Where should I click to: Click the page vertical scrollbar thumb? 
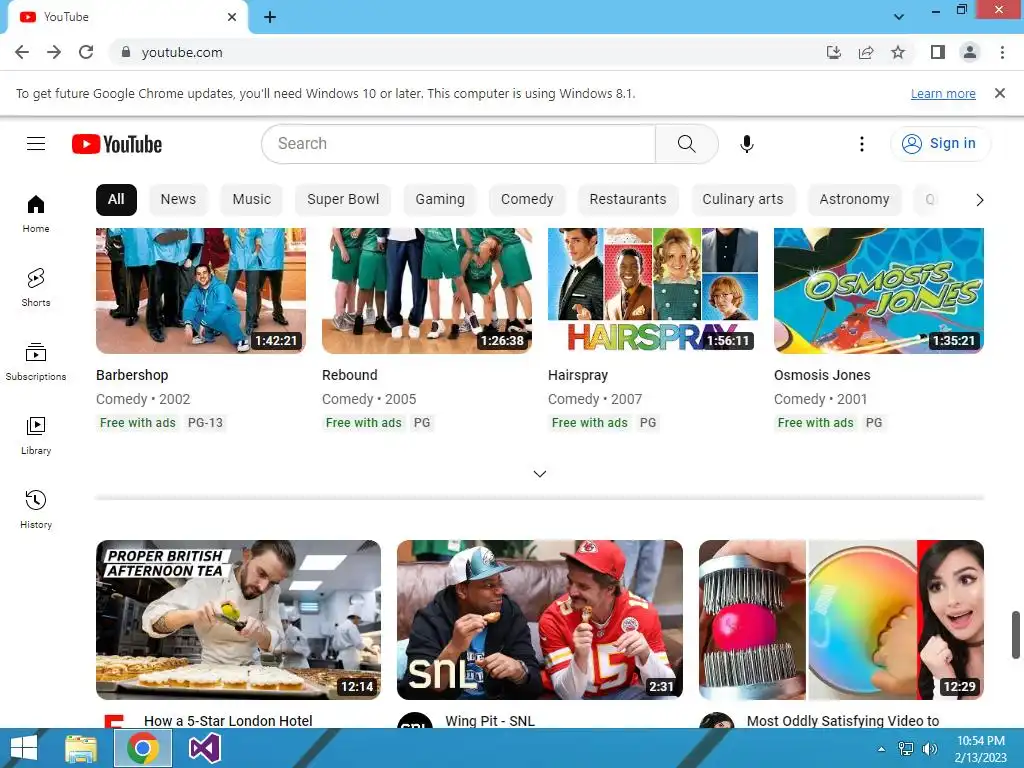pyautogui.click(x=1016, y=635)
